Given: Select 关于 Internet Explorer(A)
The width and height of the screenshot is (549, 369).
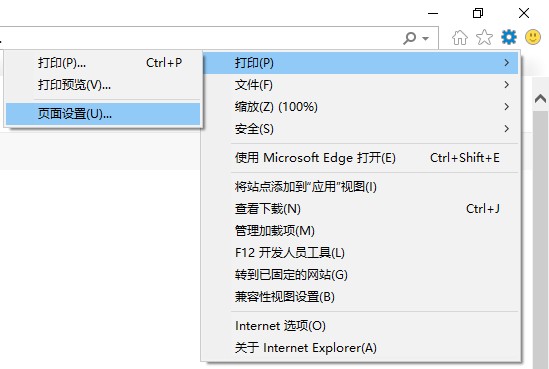Looking at the screenshot, I should [x=374, y=348].
